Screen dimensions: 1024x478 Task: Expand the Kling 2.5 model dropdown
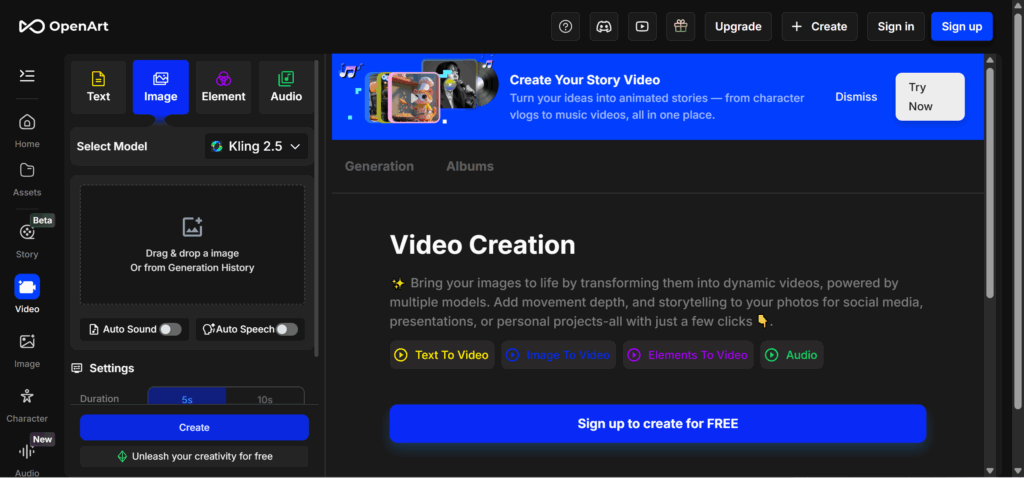257,147
